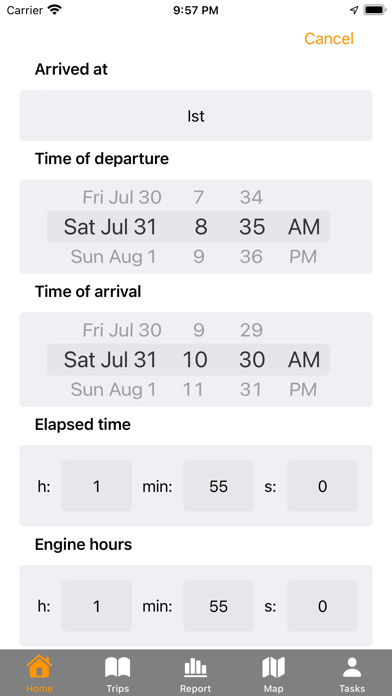Edit Engine hours seconds field
The width and height of the screenshot is (392, 696).
(322, 606)
